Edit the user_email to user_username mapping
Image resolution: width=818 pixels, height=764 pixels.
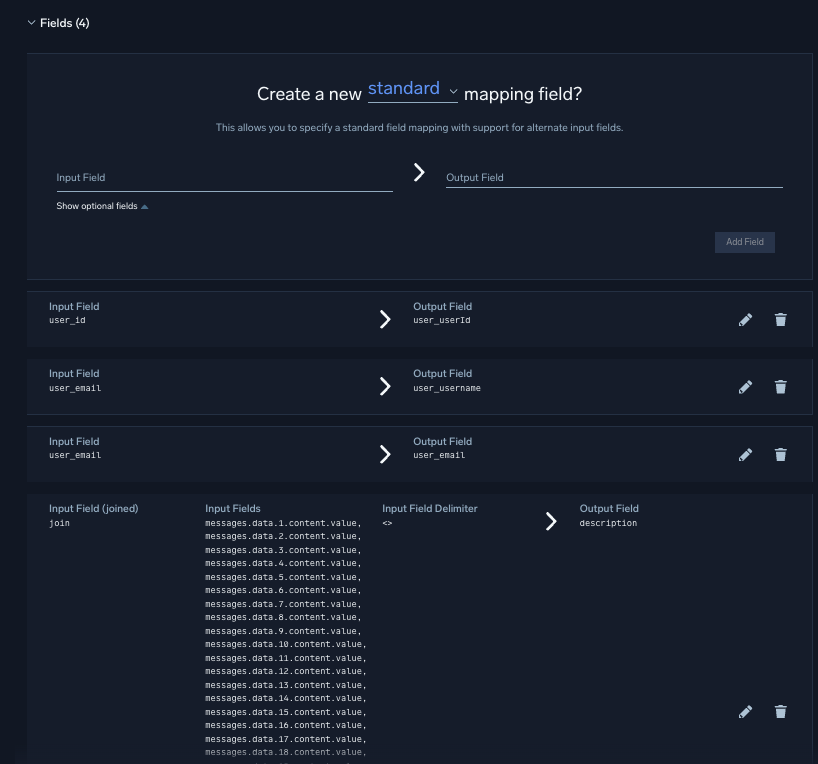pyautogui.click(x=745, y=387)
